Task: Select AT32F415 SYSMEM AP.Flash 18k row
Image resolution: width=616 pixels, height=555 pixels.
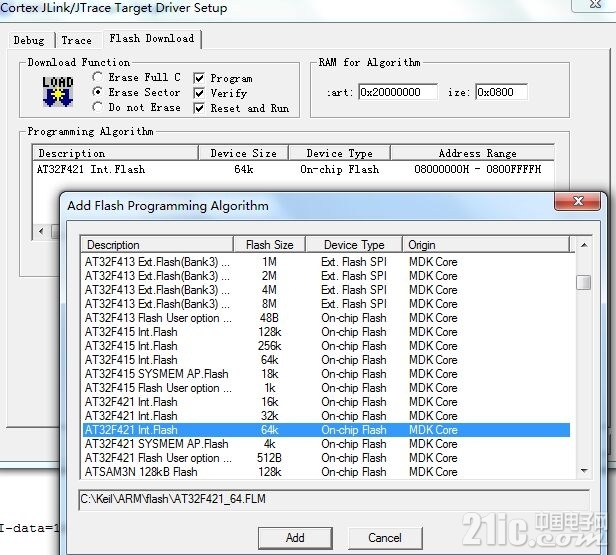Action: click(x=326, y=374)
